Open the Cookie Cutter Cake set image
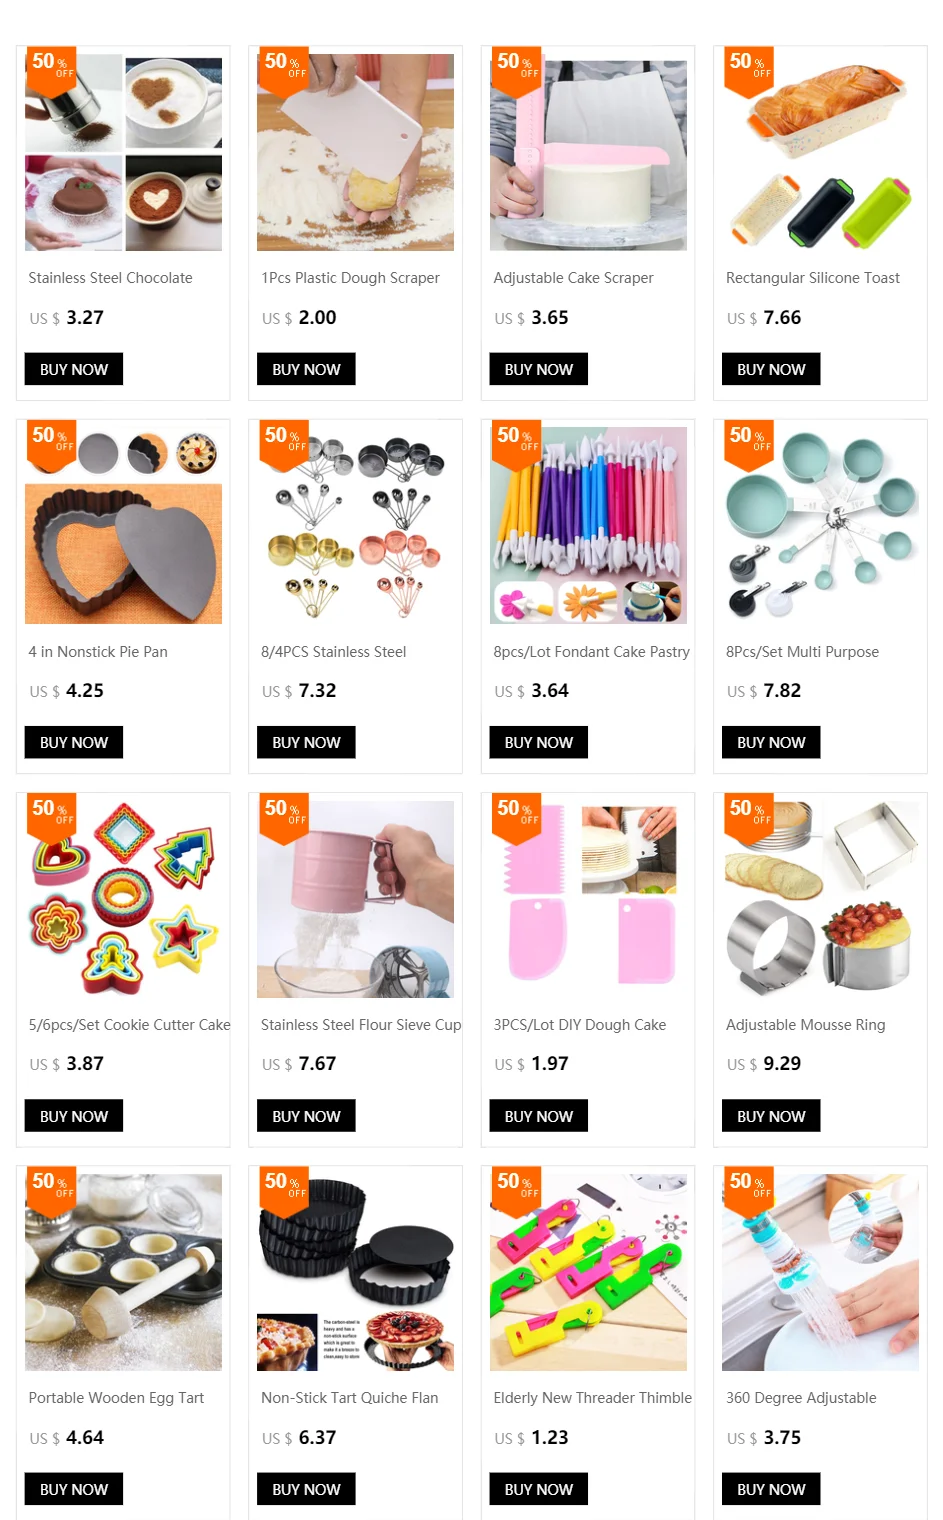The width and height of the screenshot is (943, 1520). click(123, 898)
